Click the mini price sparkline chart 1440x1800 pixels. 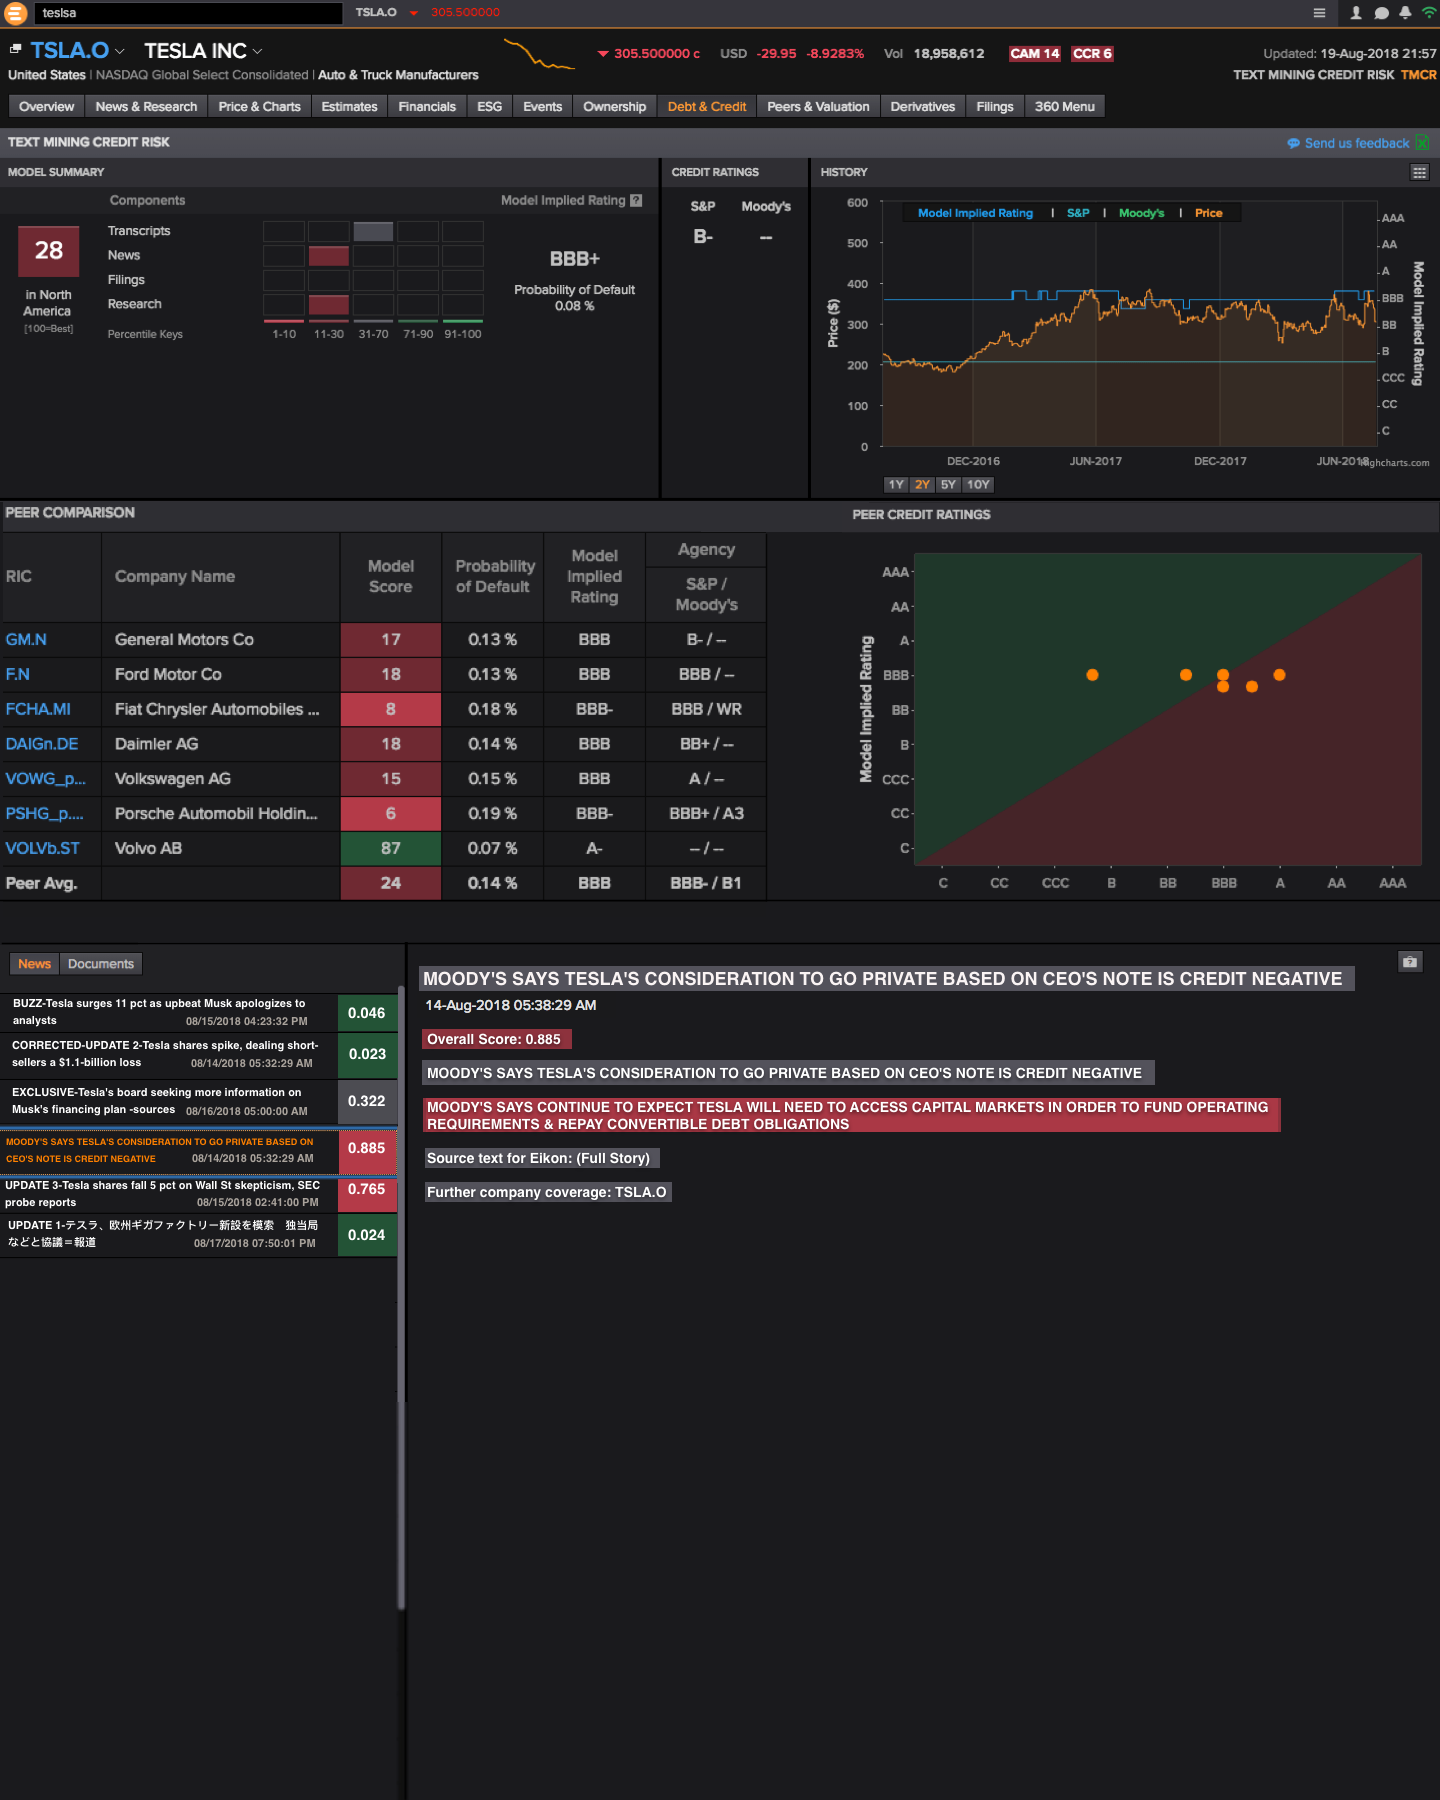click(540, 54)
